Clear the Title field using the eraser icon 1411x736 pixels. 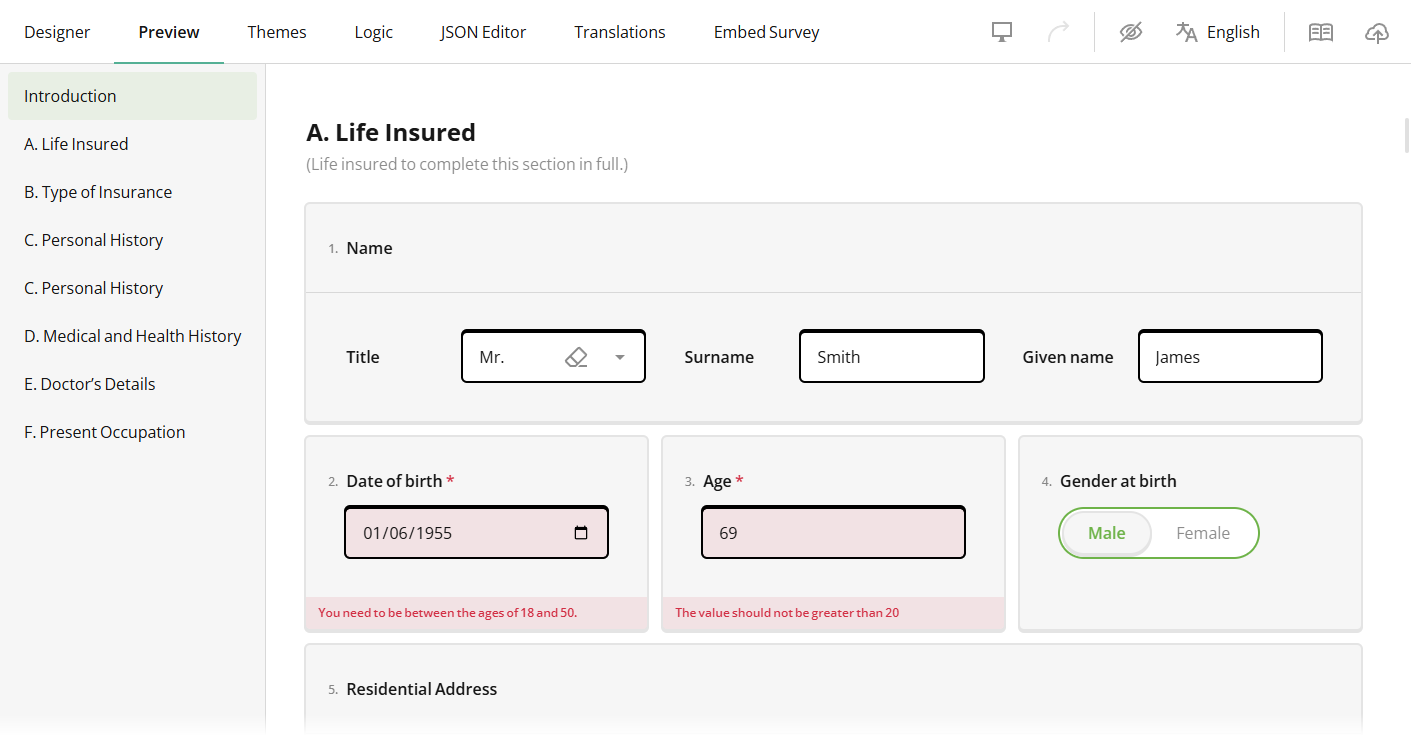click(576, 356)
